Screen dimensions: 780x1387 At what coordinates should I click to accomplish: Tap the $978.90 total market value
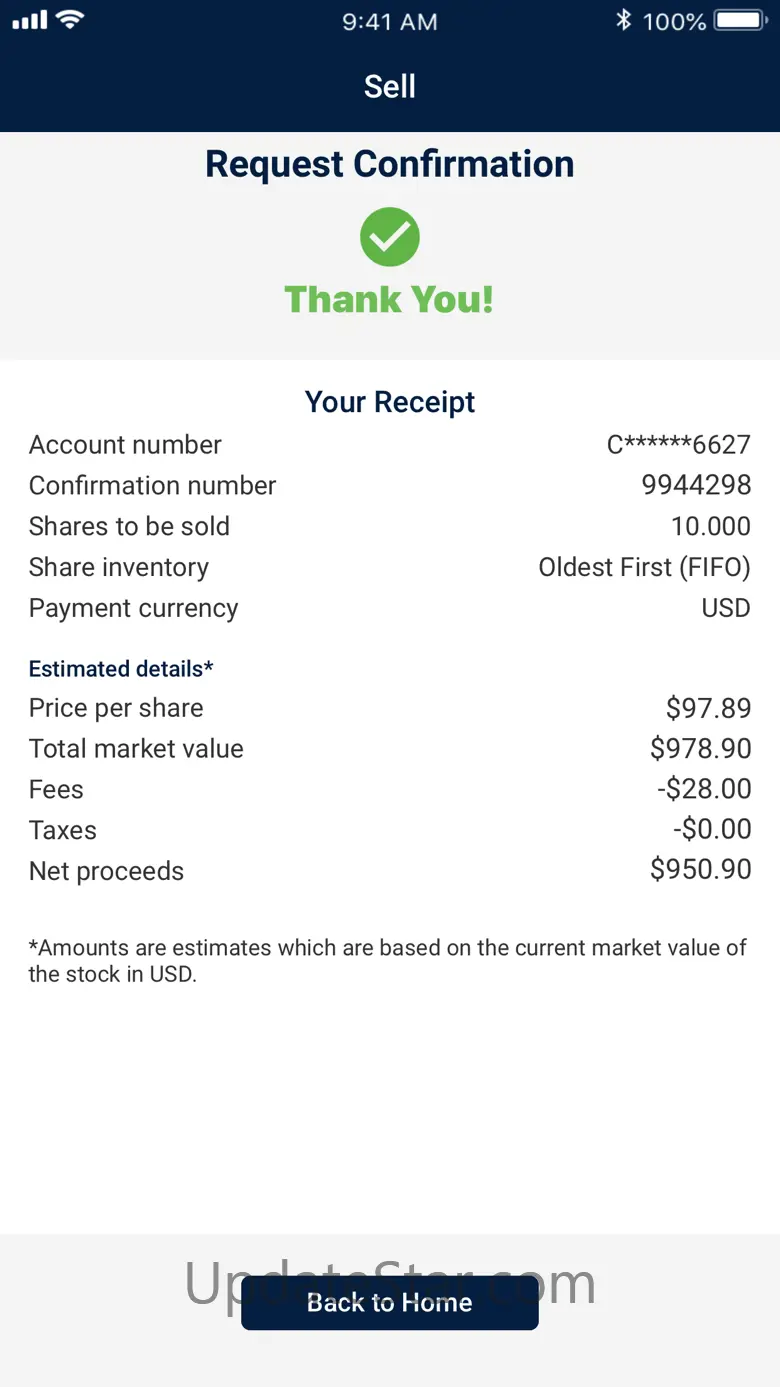[700, 749]
